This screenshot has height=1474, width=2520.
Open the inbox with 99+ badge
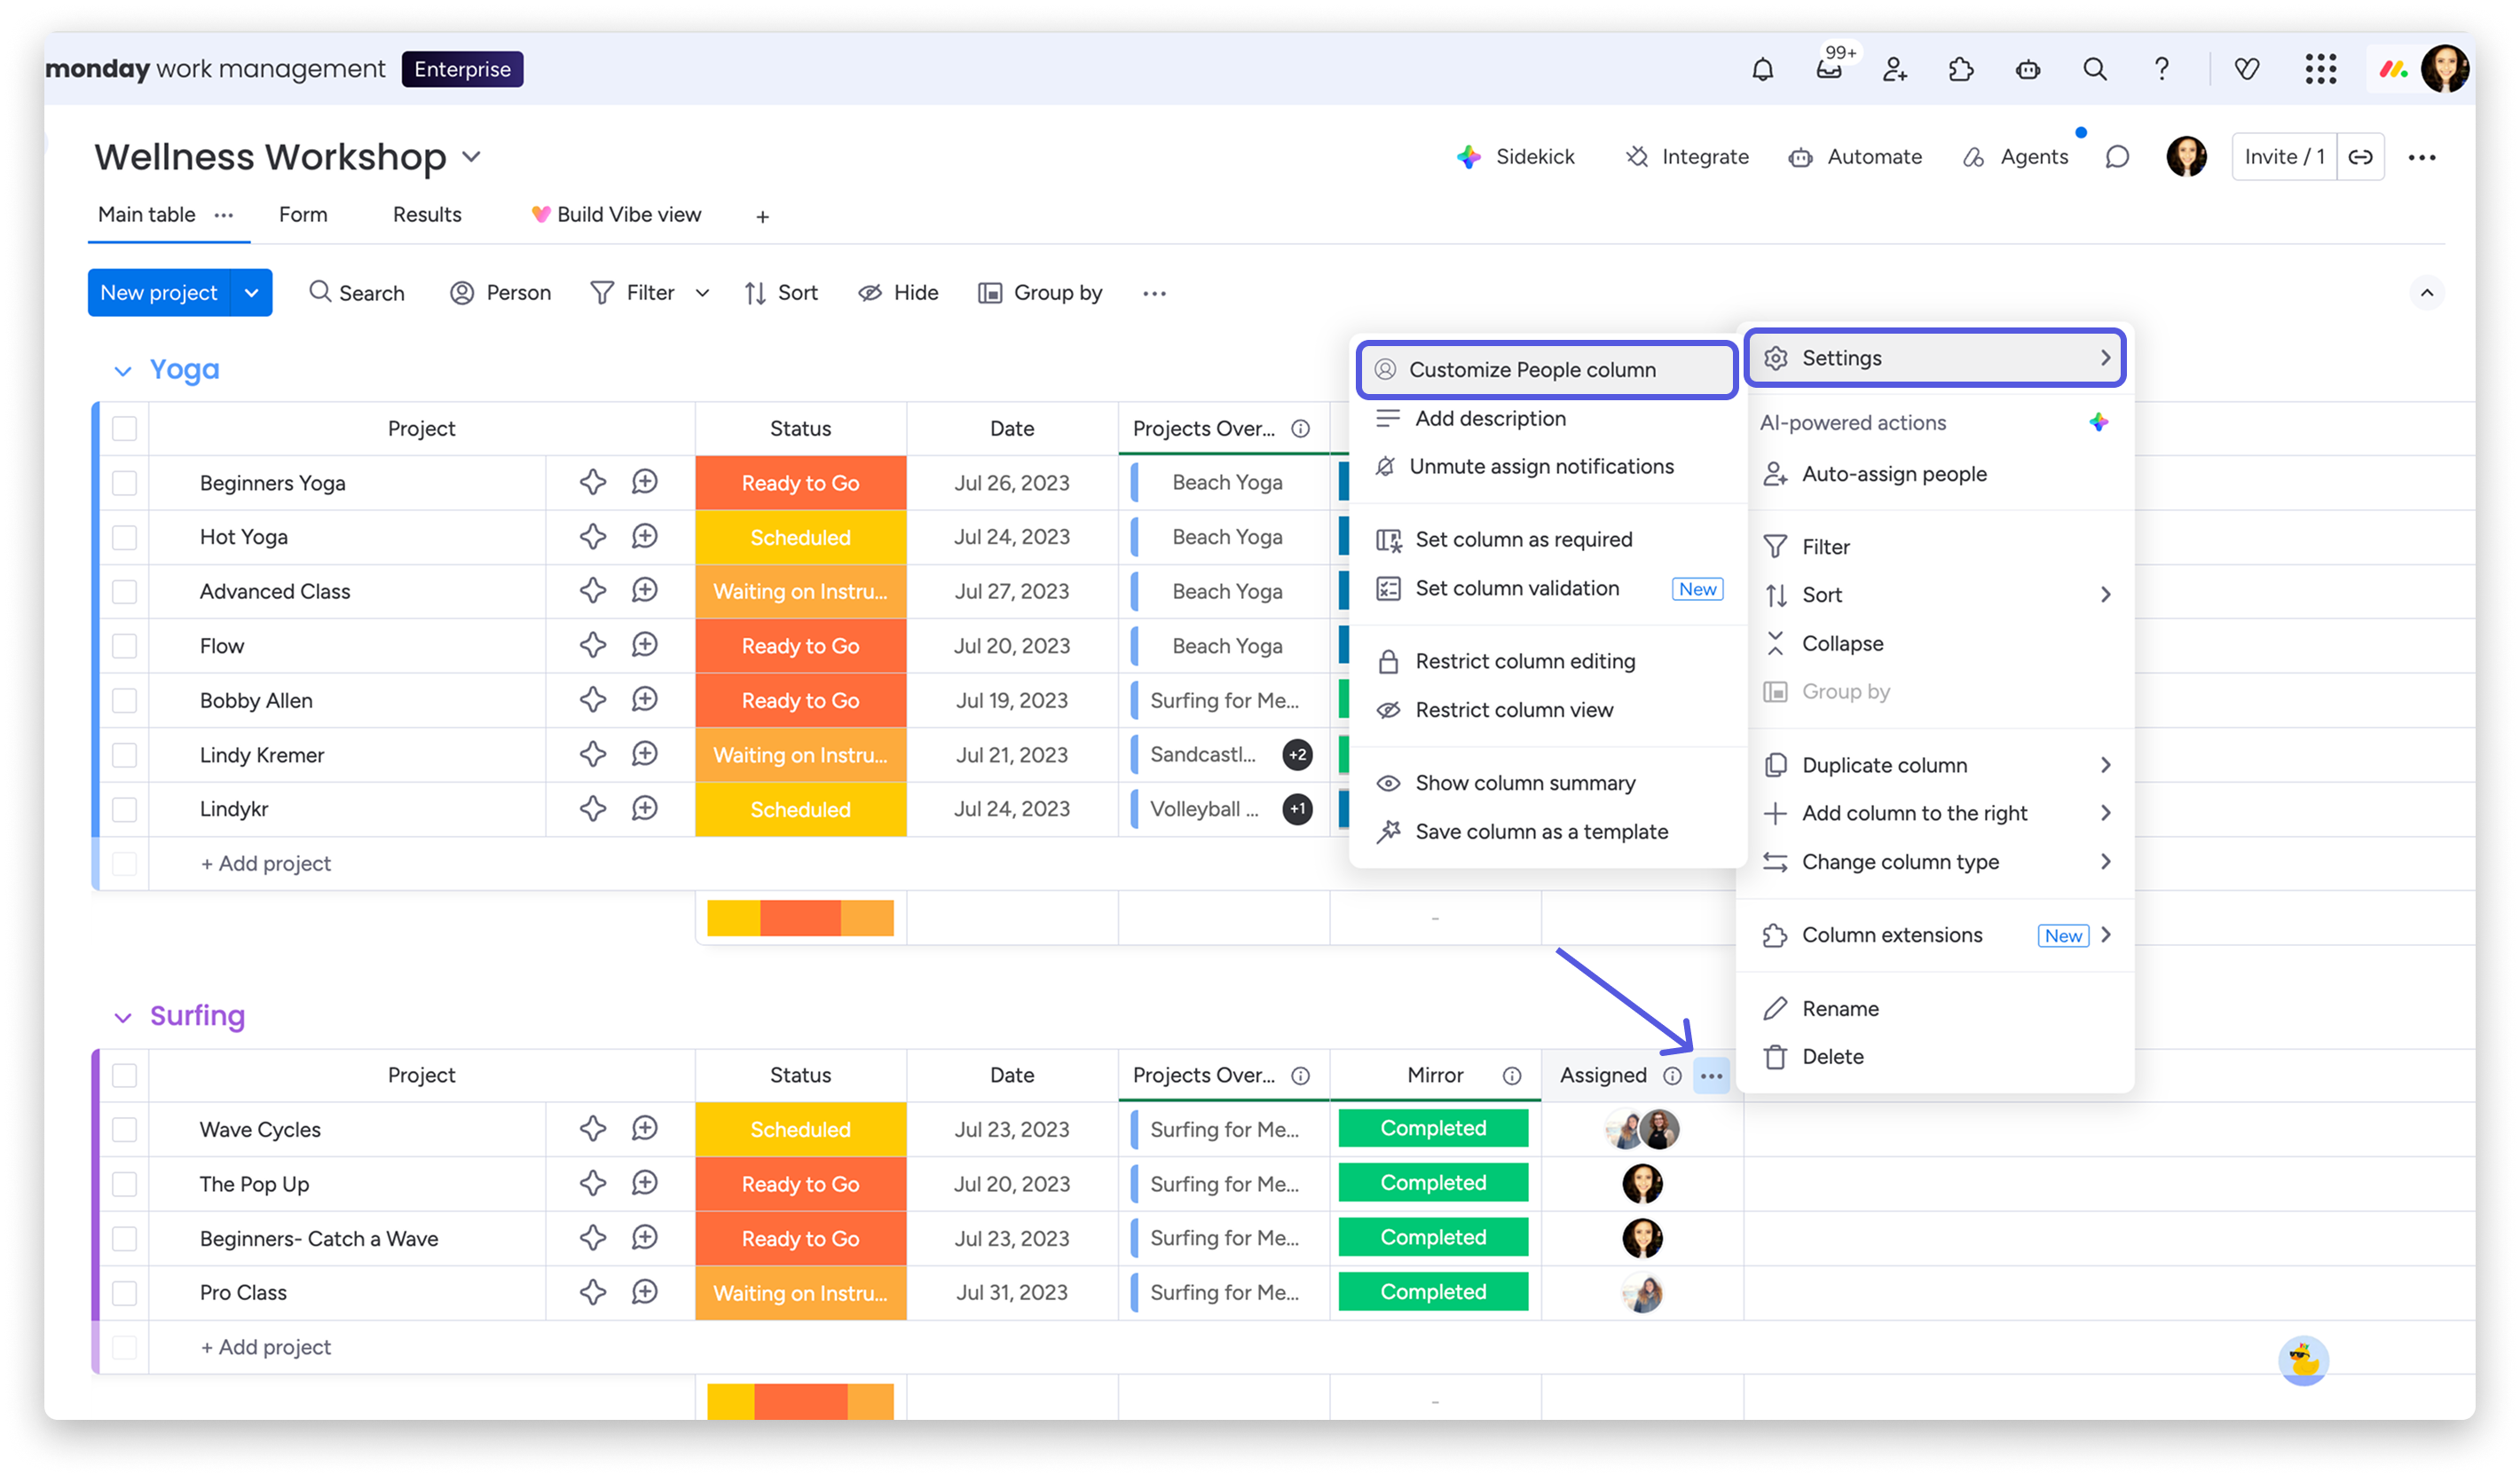point(1829,69)
